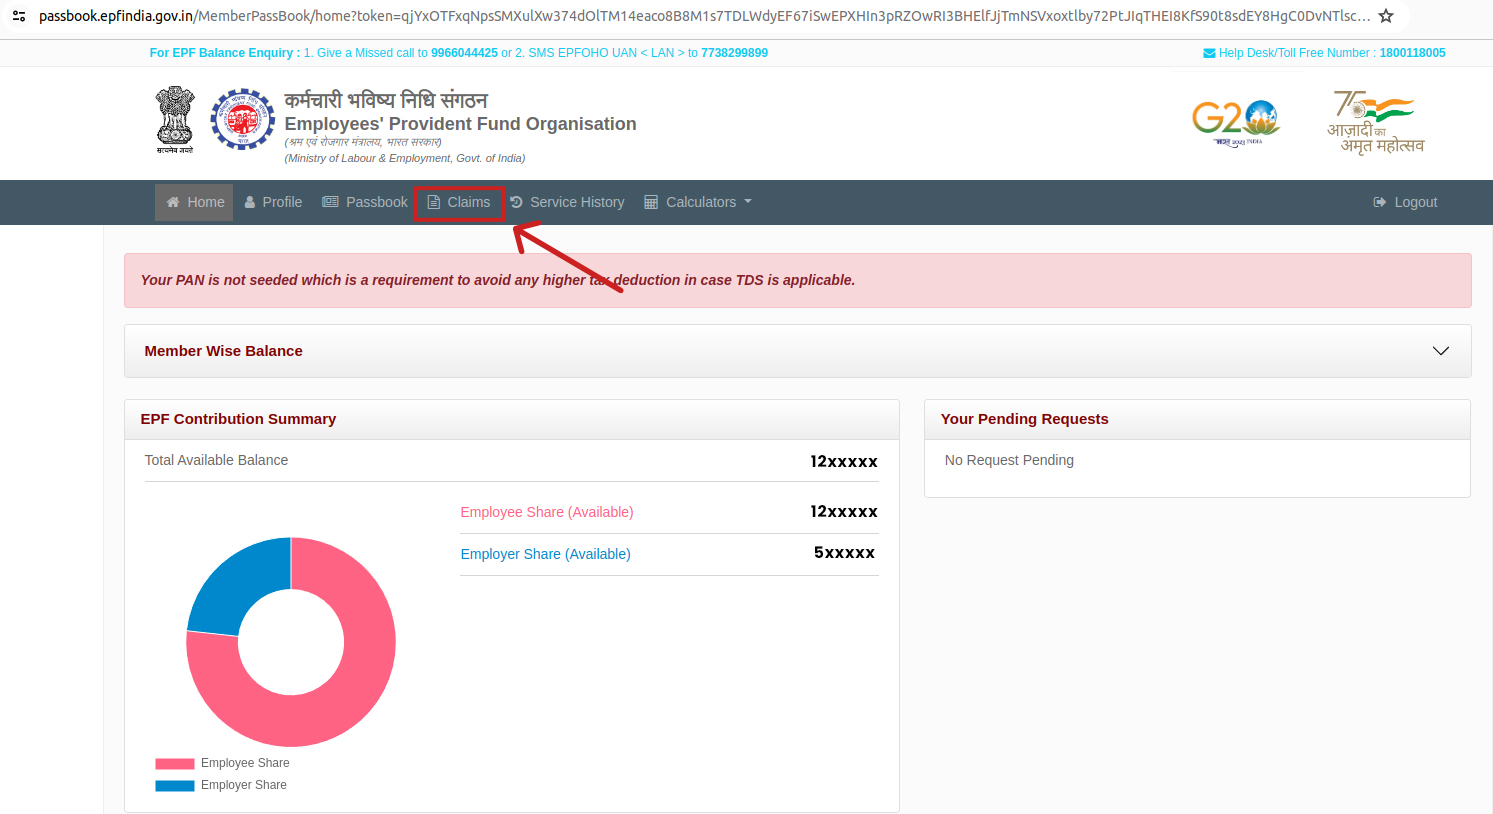Click the Employee Share (Available) label
1493x814 pixels.
pos(547,512)
